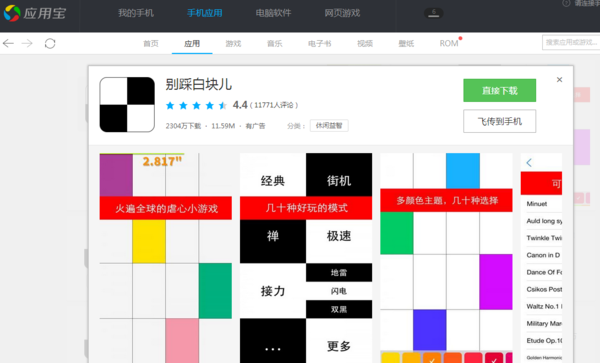The width and height of the screenshot is (600, 363).
Task: Switch to the 壁纸 tab
Action: pos(406,44)
